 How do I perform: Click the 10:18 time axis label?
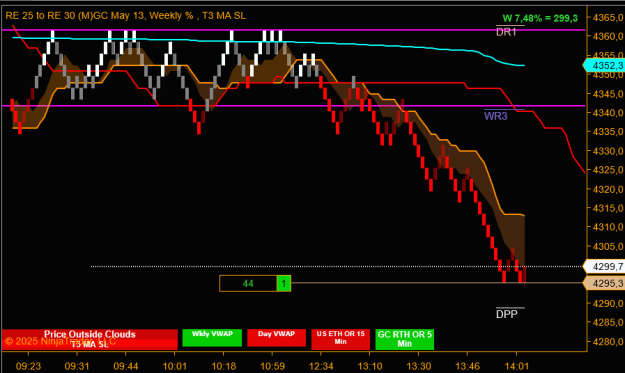[224, 366]
